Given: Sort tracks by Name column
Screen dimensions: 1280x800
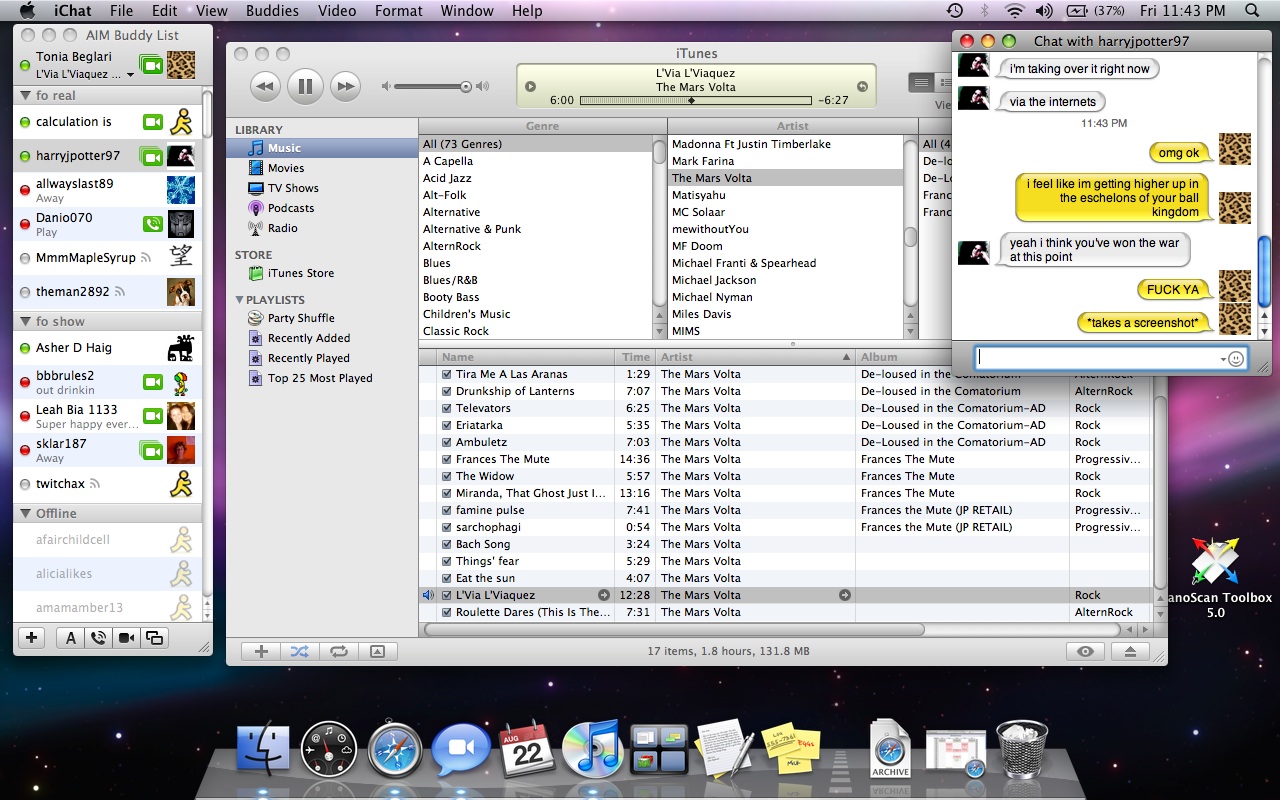Looking at the screenshot, I should coord(525,357).
